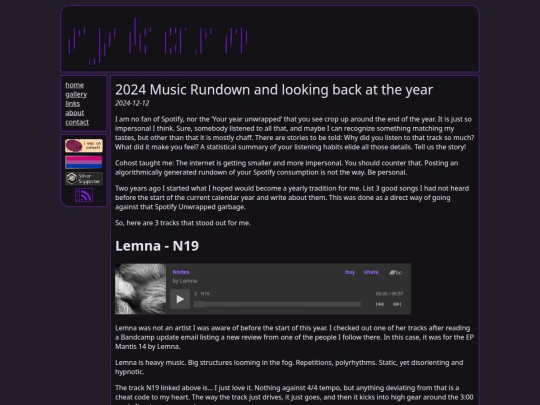Play the N19 track
This screenshot has width=540, height=405.
(x=180, y=299)
